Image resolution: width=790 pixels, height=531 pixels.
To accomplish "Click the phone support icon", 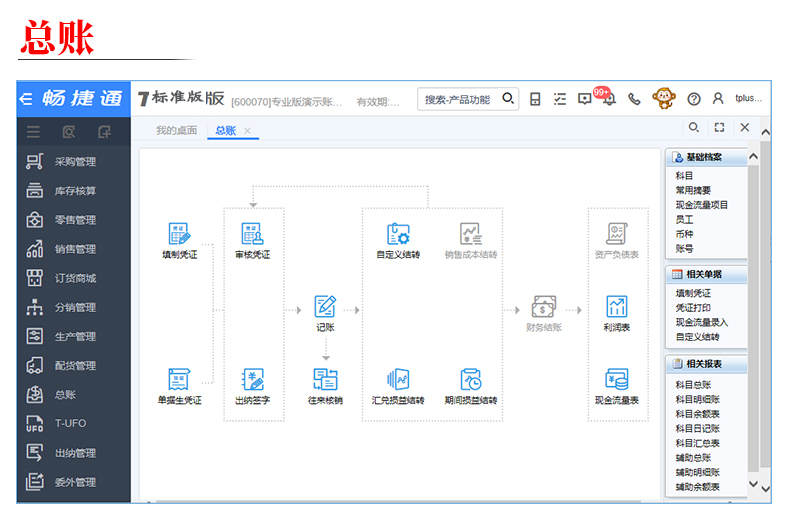I will coord(634,99).
